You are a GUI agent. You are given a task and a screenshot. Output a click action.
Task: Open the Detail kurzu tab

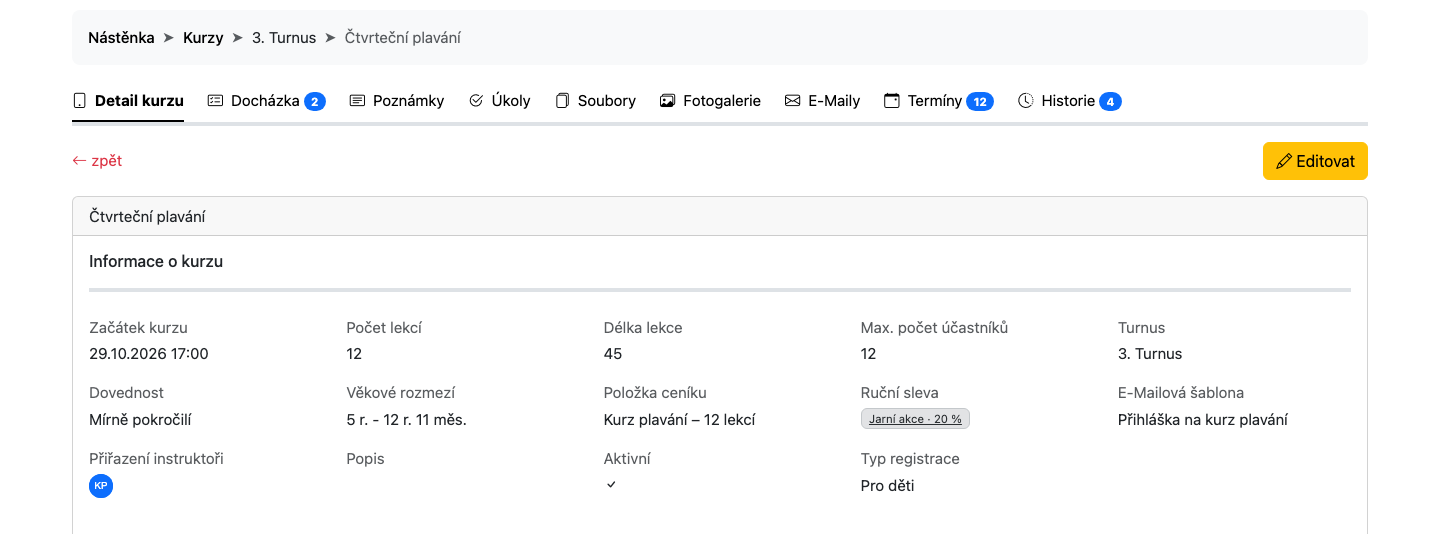[128, 101]
